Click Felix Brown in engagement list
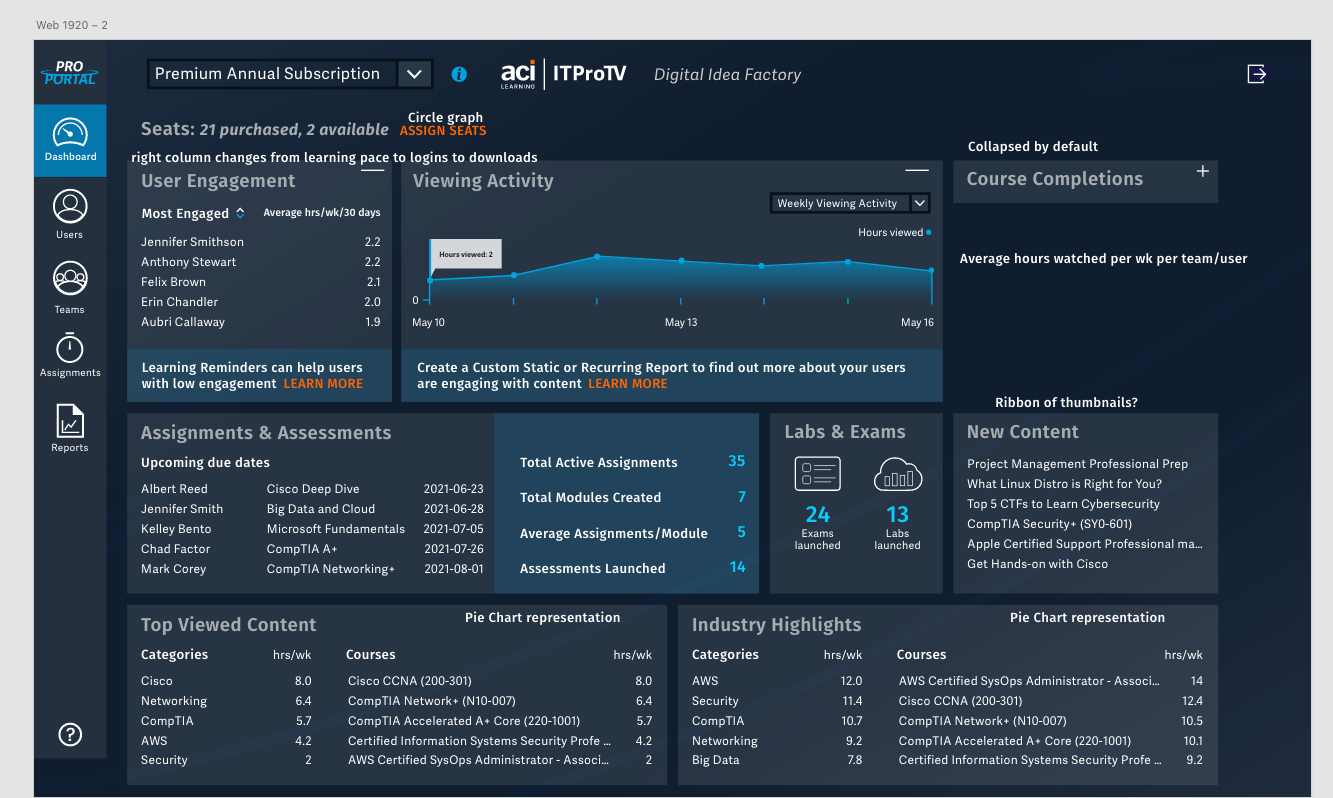1333x798 pixels. click(x=173, y=282)
